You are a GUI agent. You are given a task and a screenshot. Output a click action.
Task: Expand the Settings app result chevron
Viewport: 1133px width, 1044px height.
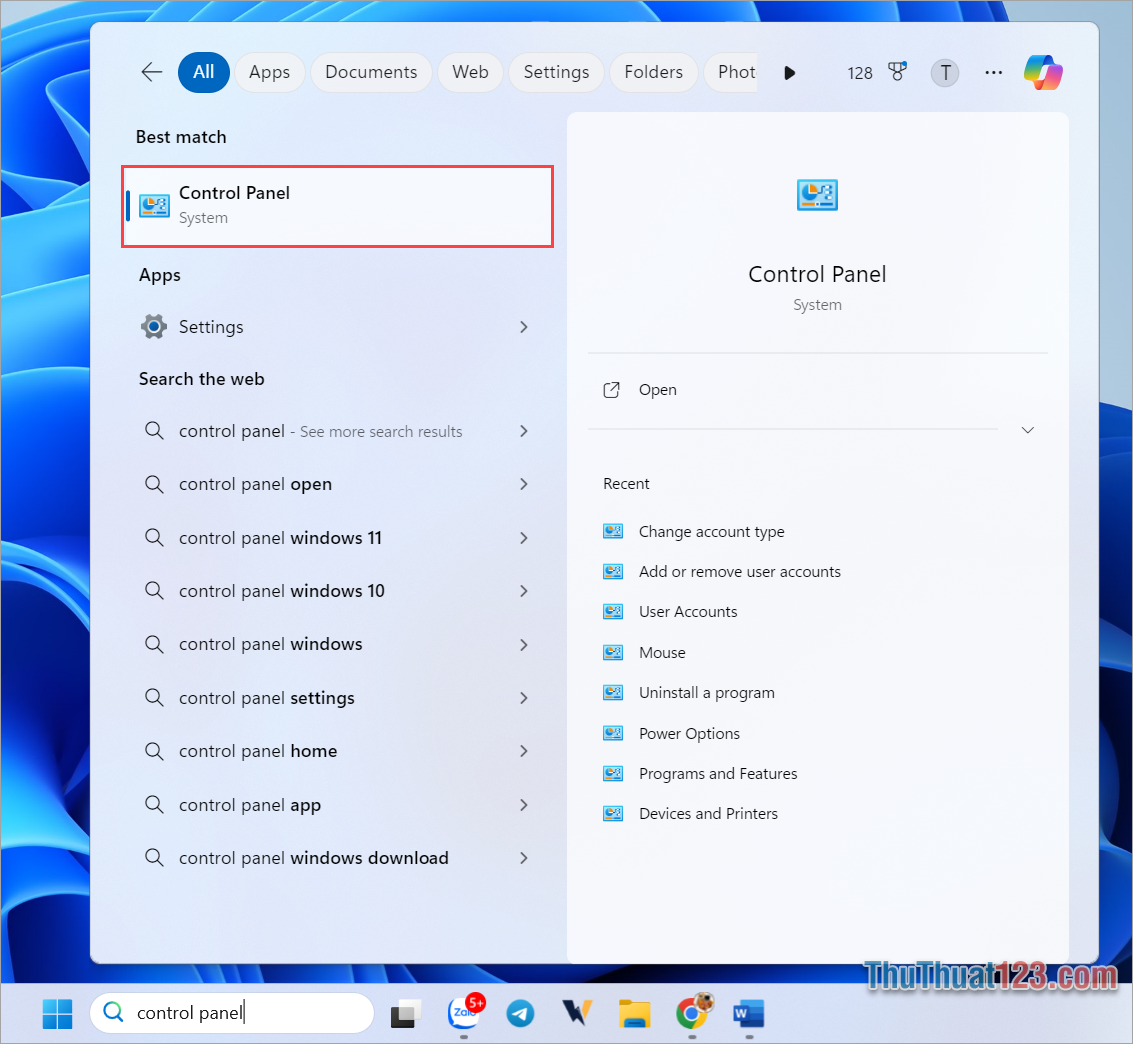point(524,327)
